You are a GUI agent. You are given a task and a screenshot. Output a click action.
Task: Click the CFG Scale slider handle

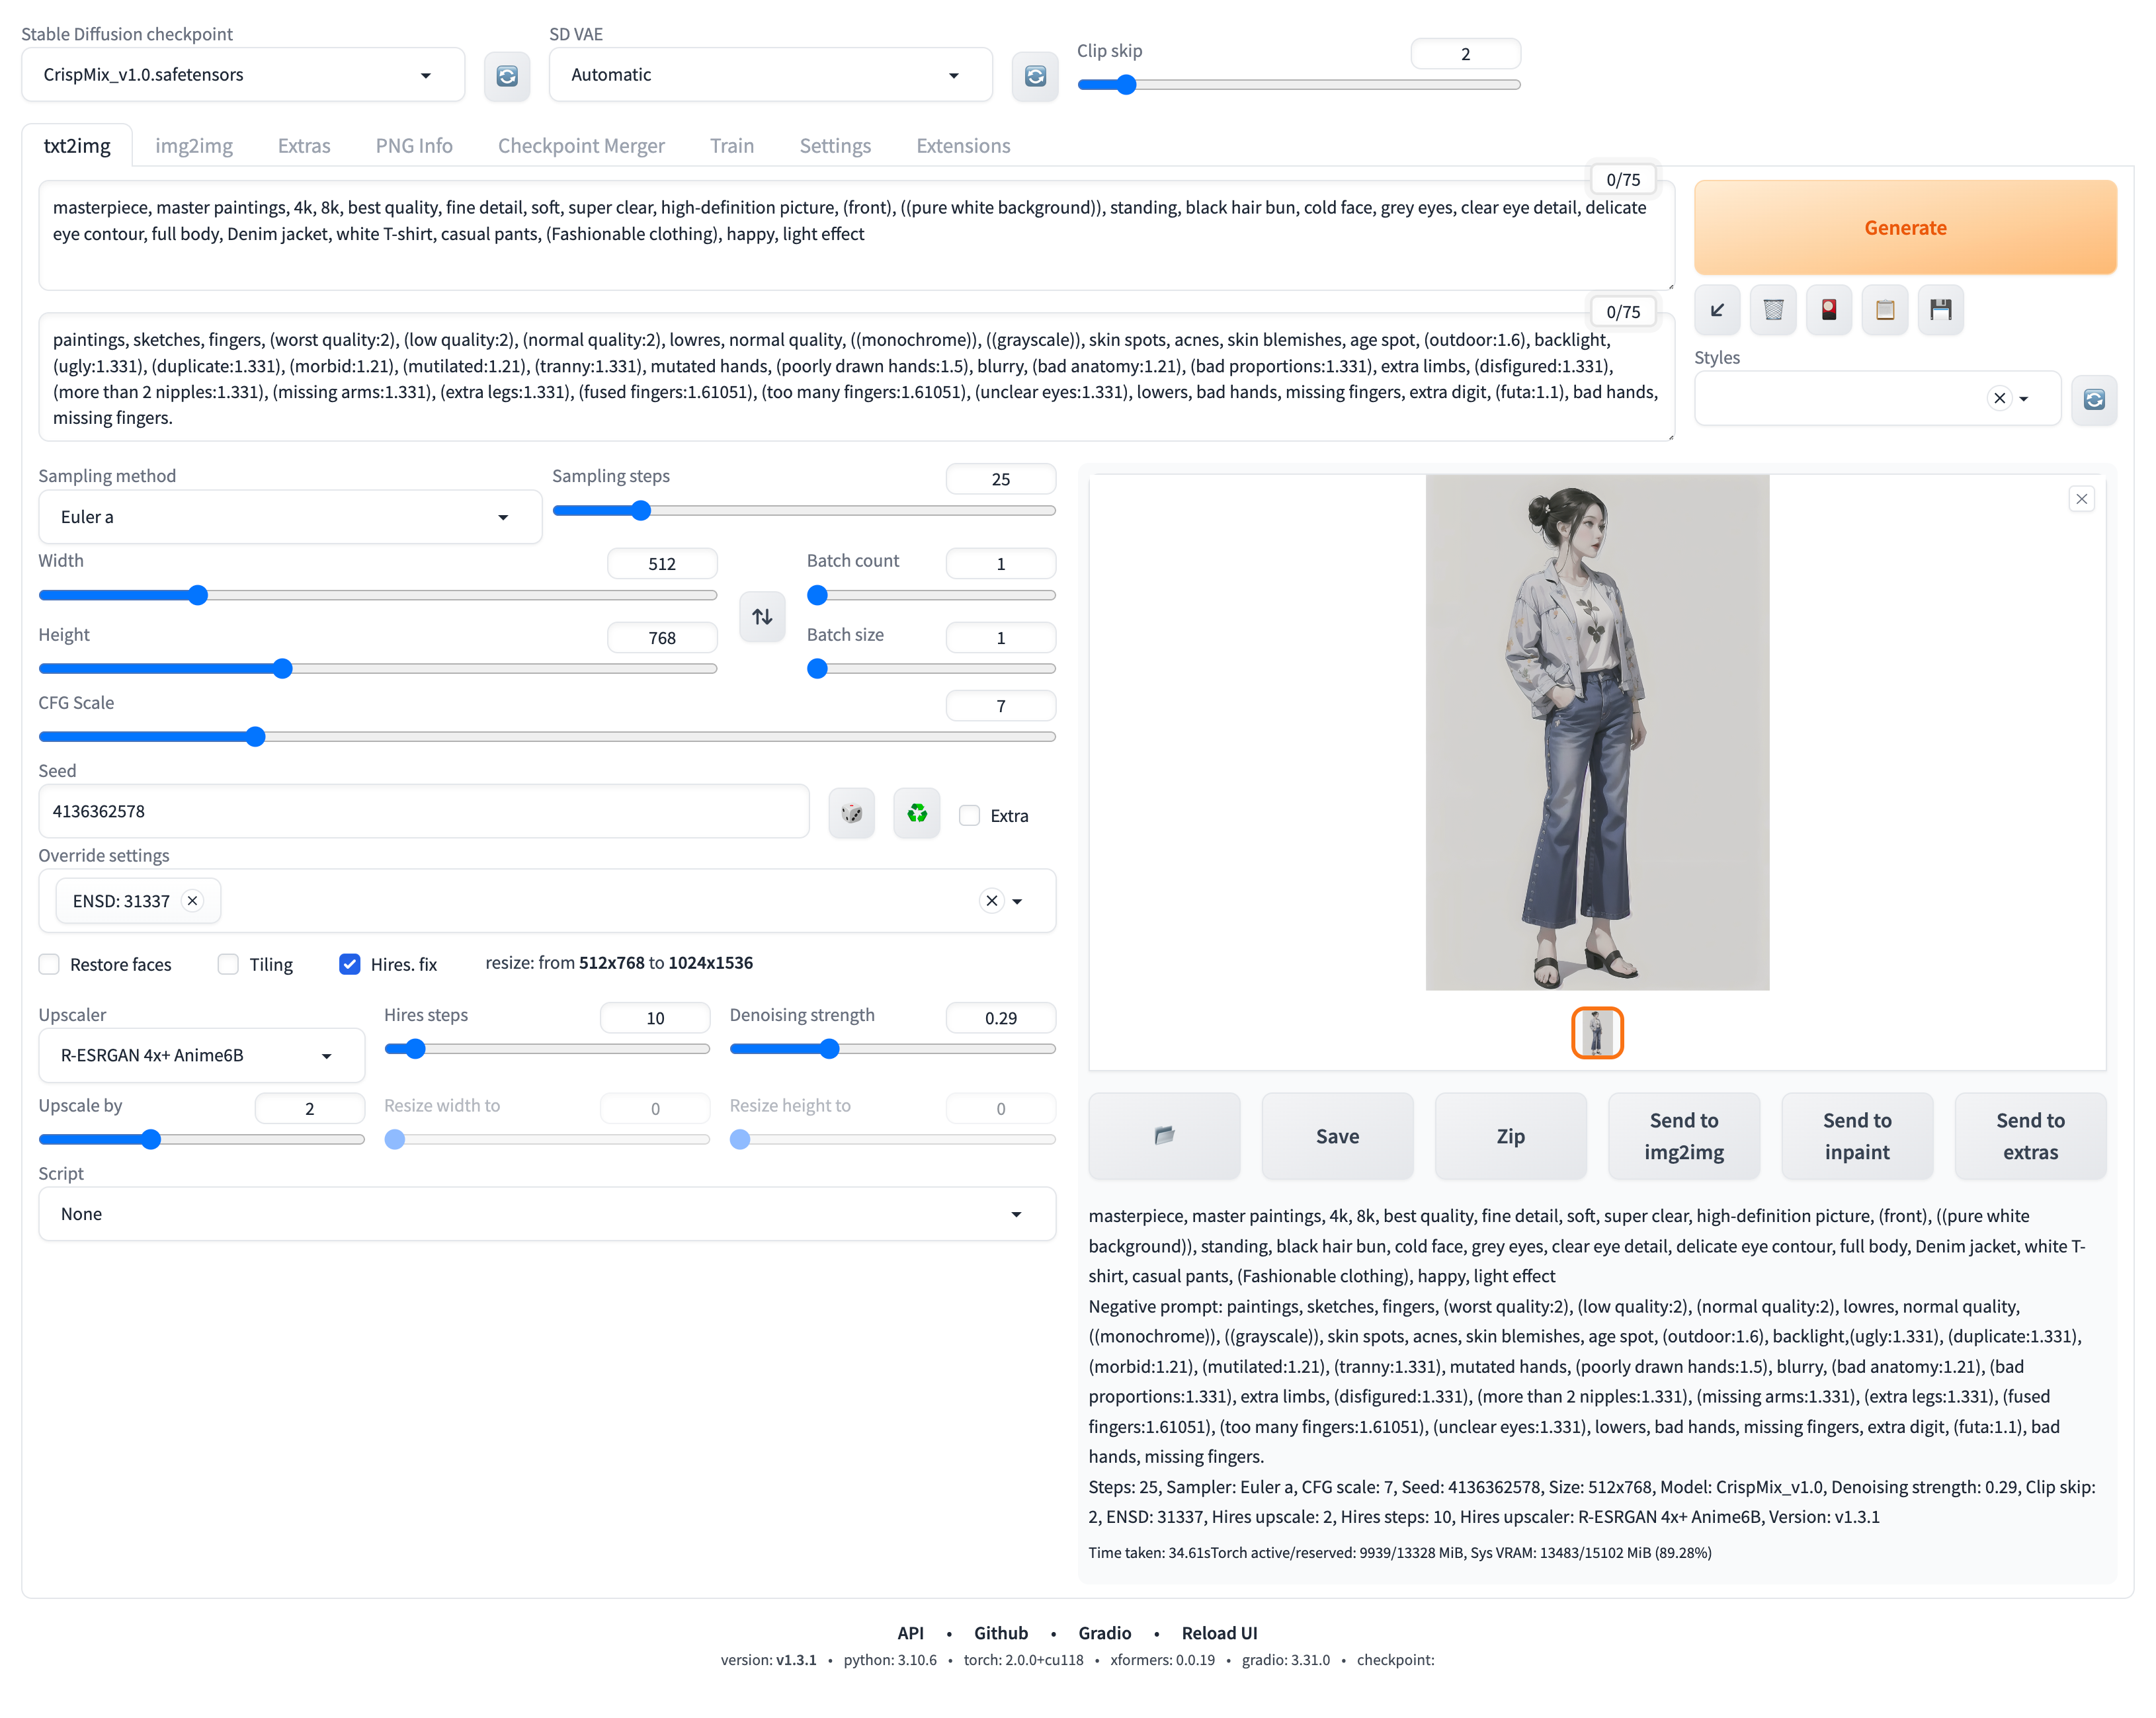(255, 737)
